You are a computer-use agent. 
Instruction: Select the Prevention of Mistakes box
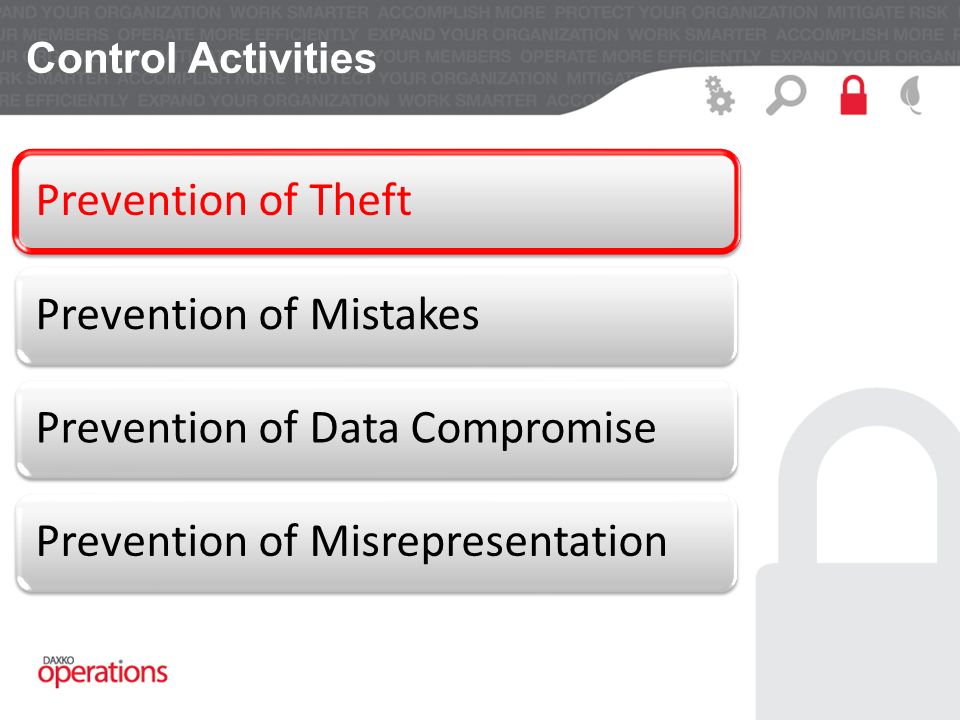click(x=377, y=317)
